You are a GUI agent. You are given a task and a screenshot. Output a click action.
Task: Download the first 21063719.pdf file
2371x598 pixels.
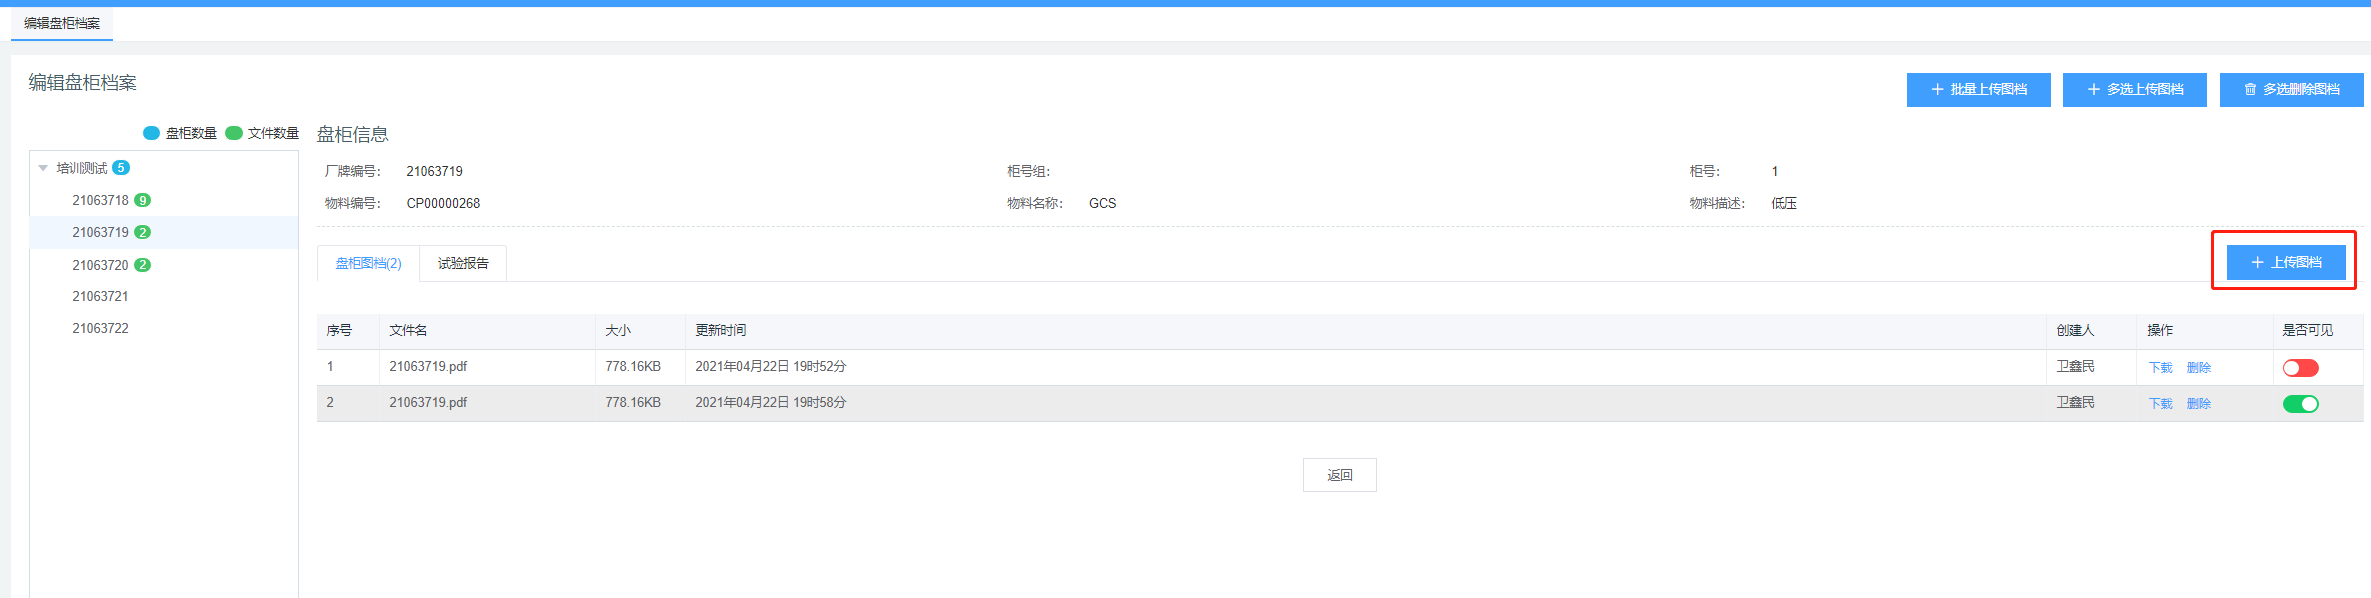click(2160, 368)
